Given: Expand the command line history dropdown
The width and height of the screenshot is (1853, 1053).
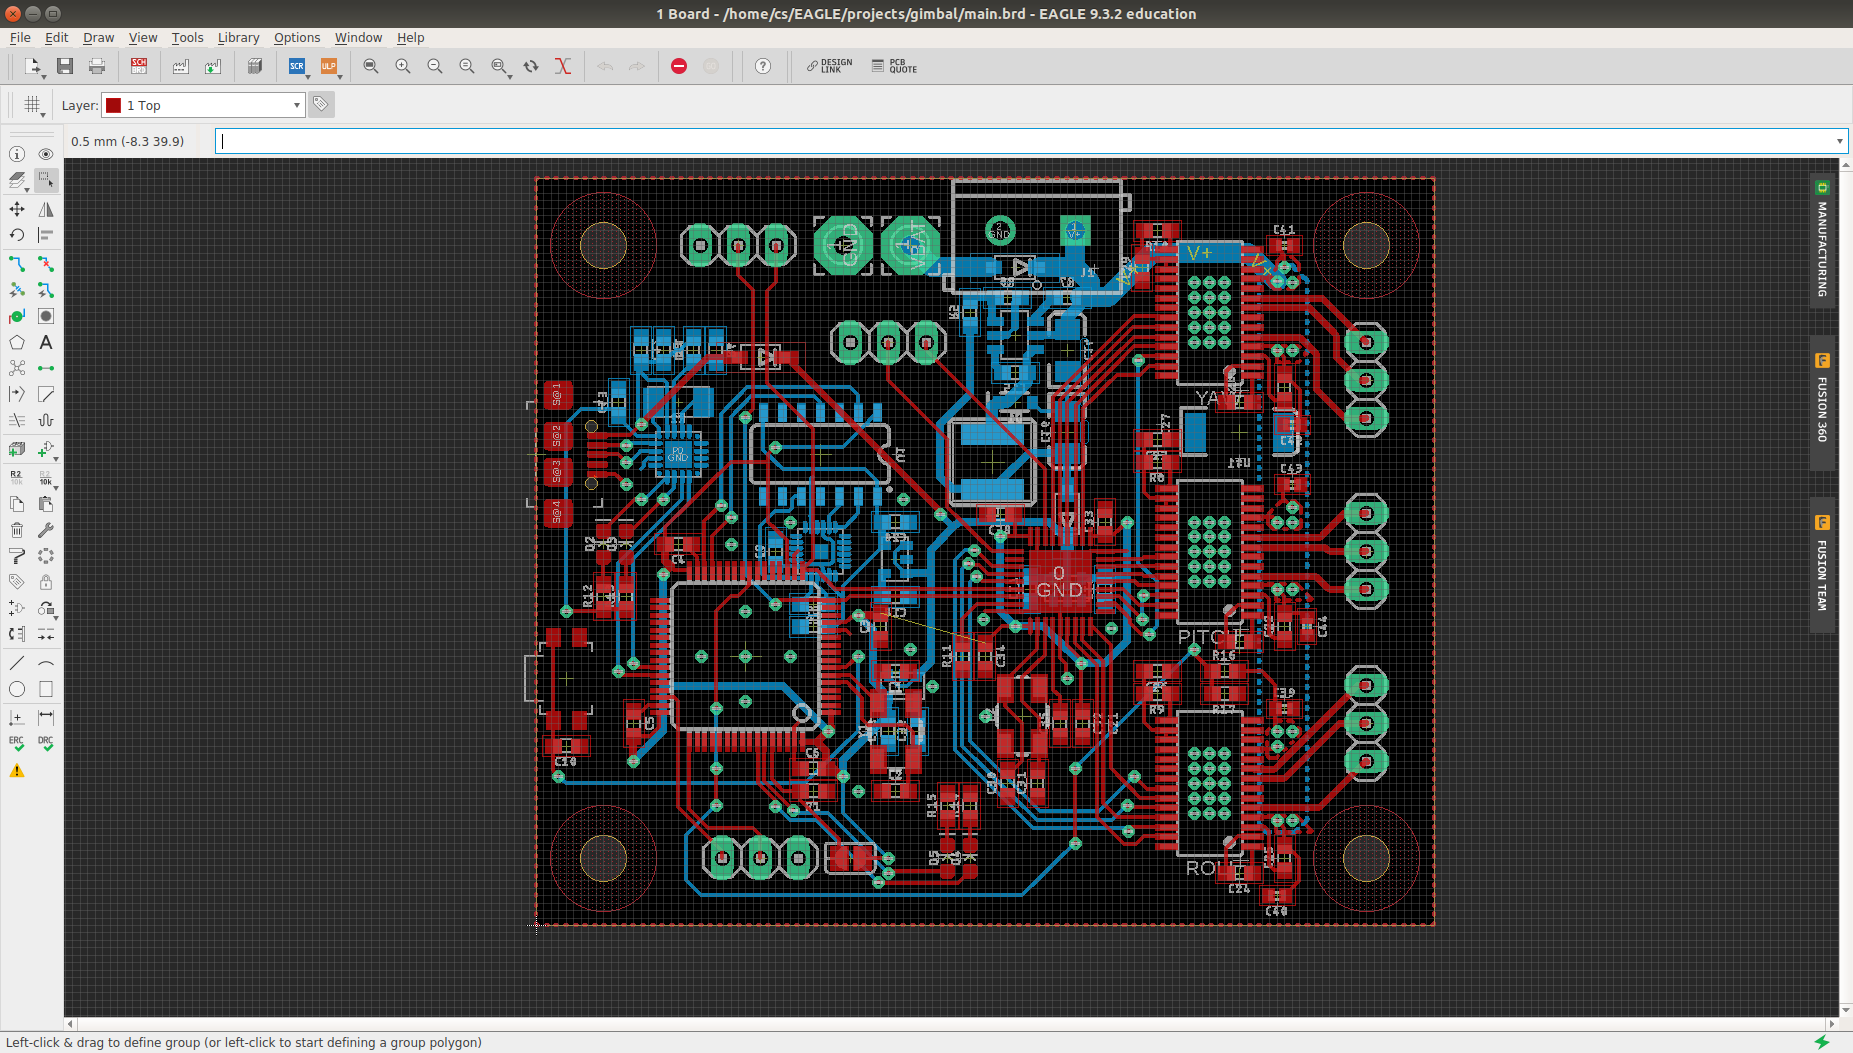Looking at the screenshot, I should (1839, 141).
